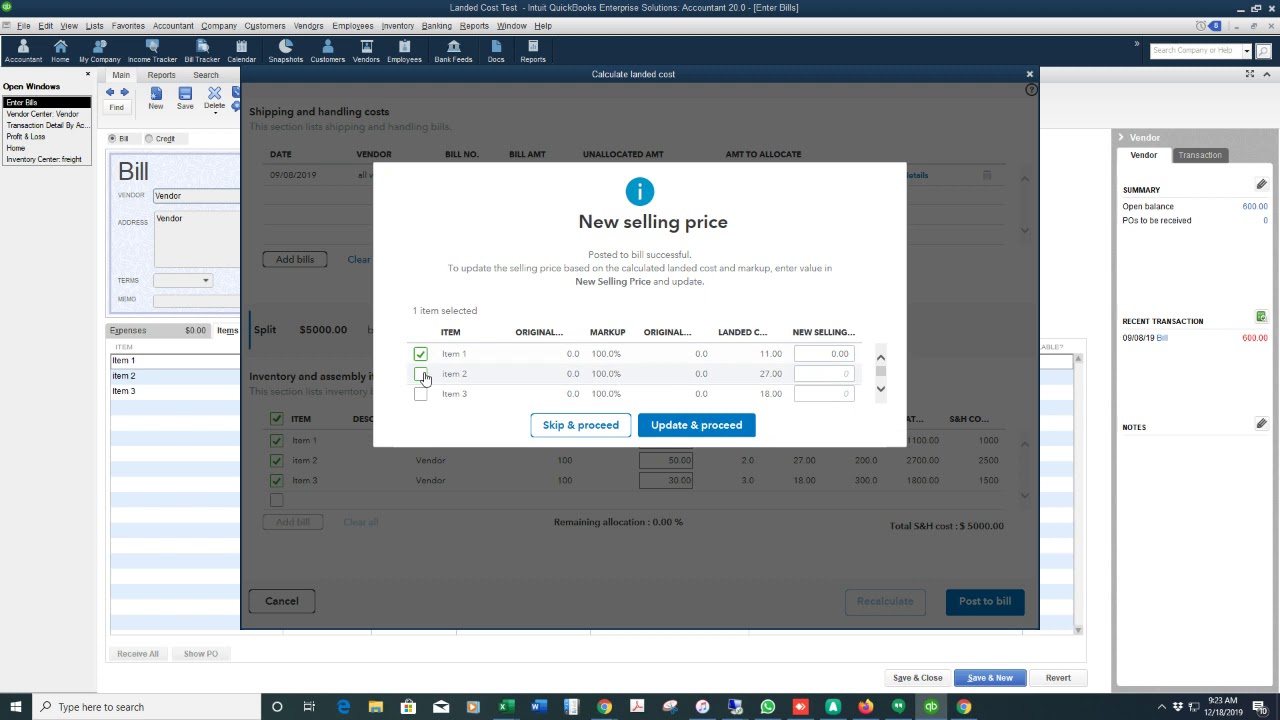Edit vendor Summary with the pencil icon

(x=1261, y=185)
